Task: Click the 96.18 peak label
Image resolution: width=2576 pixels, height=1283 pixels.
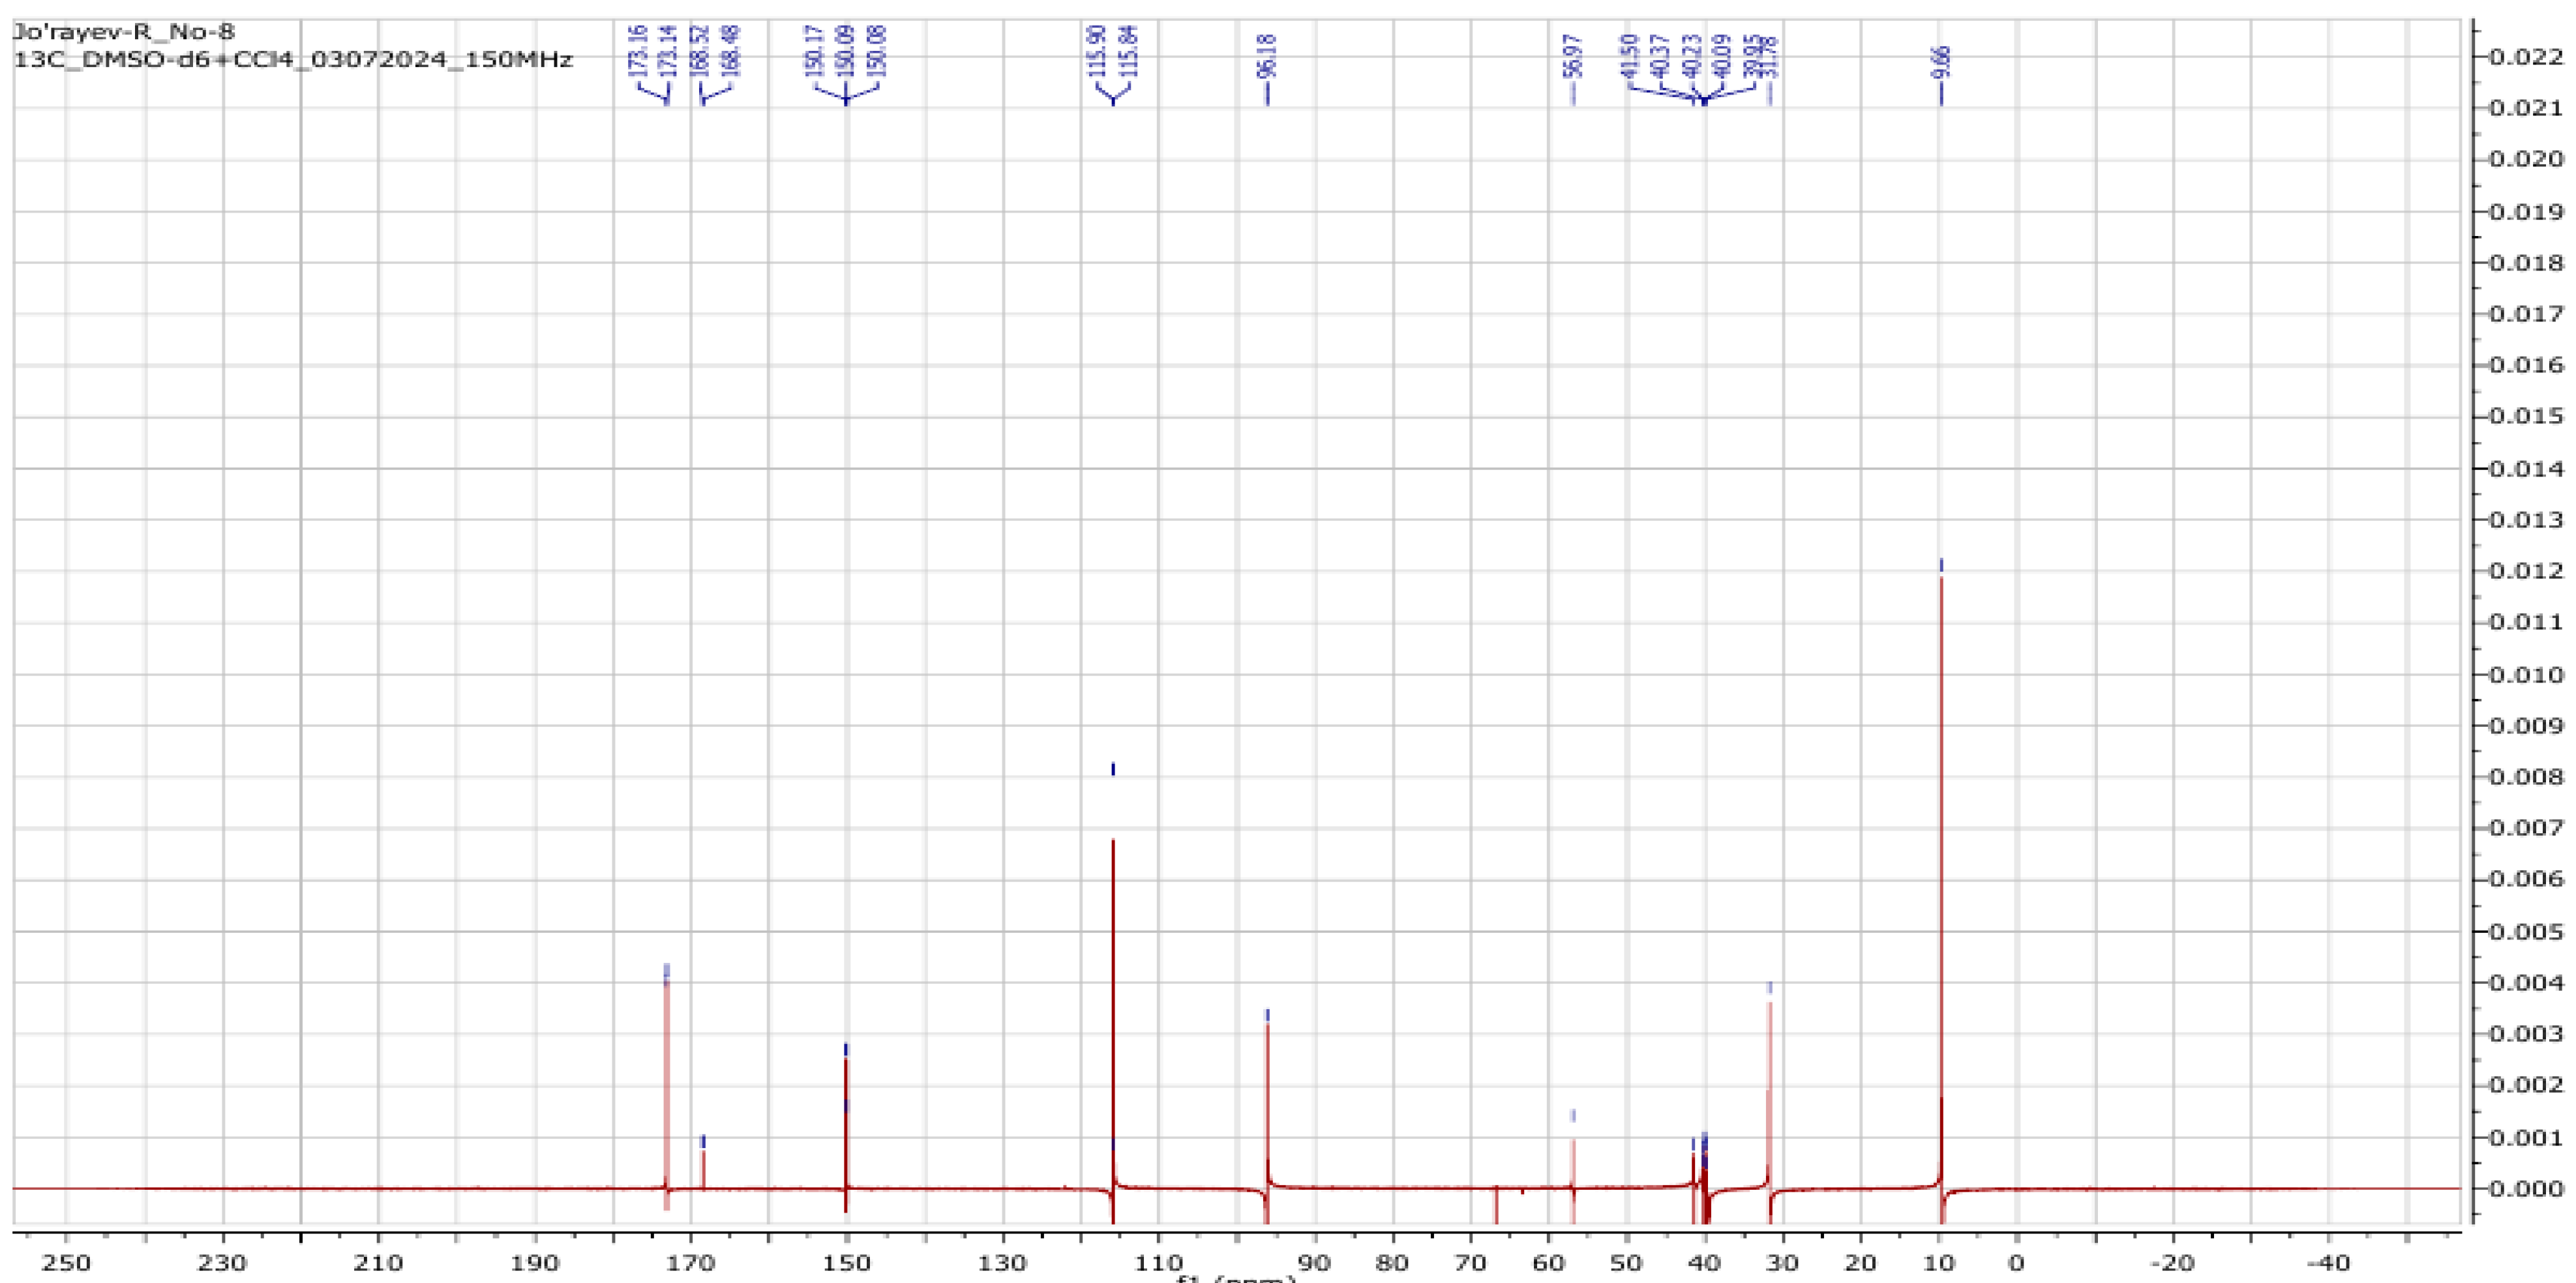Action: point(1267,56)
